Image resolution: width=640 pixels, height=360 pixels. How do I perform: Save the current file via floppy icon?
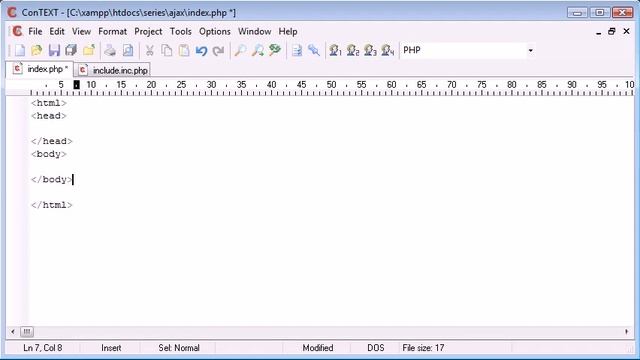(54, 51)
